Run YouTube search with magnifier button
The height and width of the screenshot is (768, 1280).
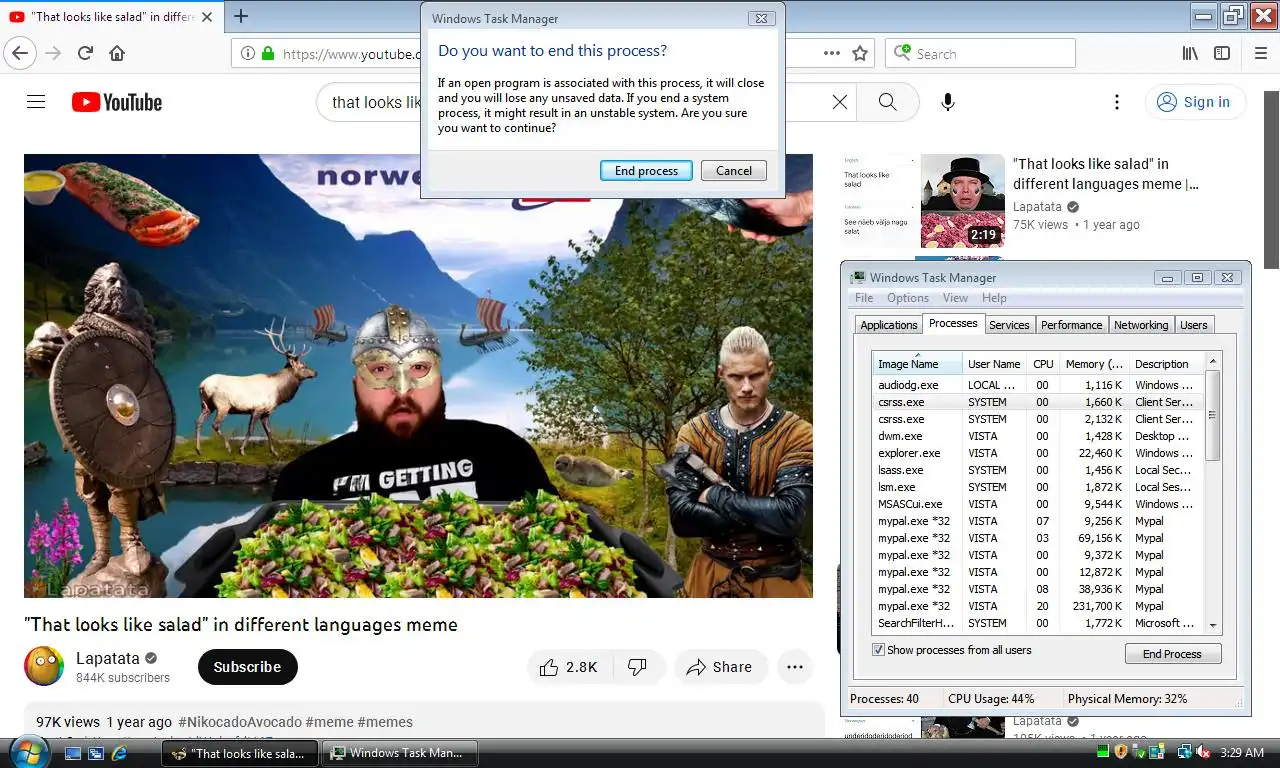tap(888, 102)
